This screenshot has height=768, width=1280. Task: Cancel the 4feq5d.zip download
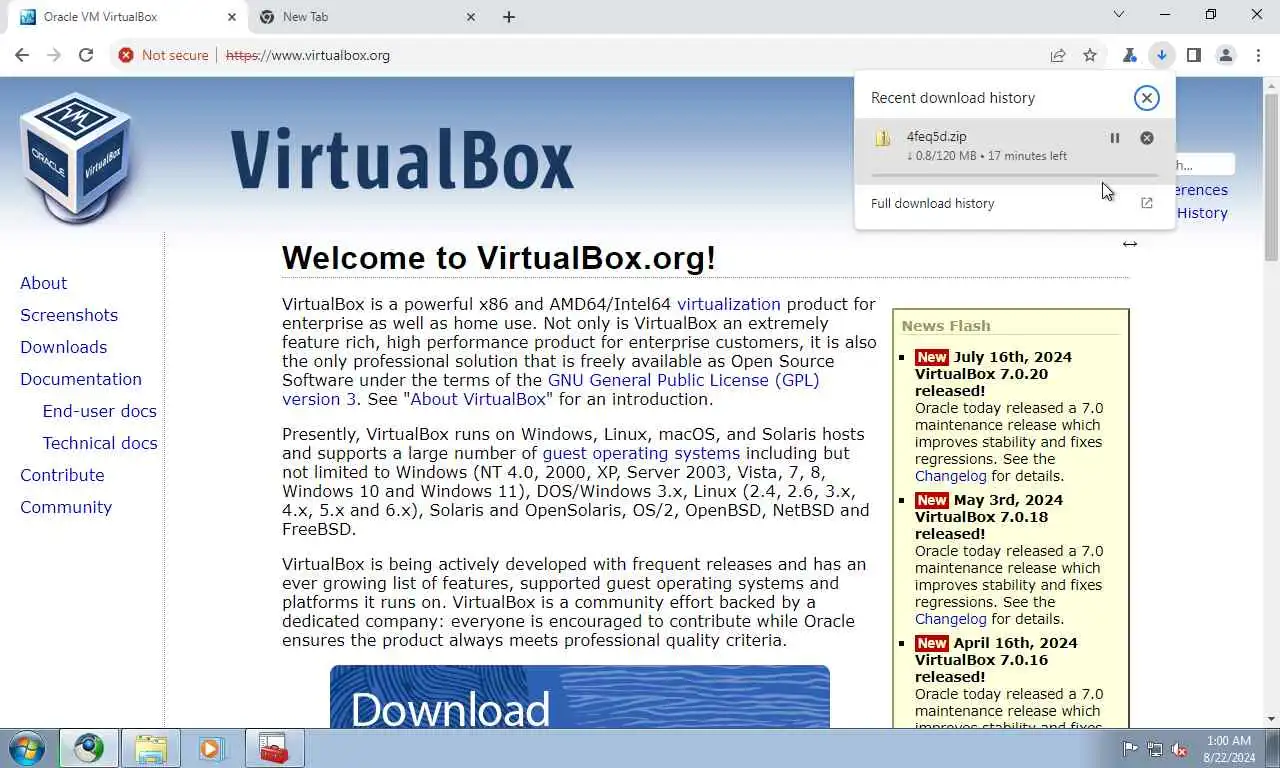coord(1147,138)
